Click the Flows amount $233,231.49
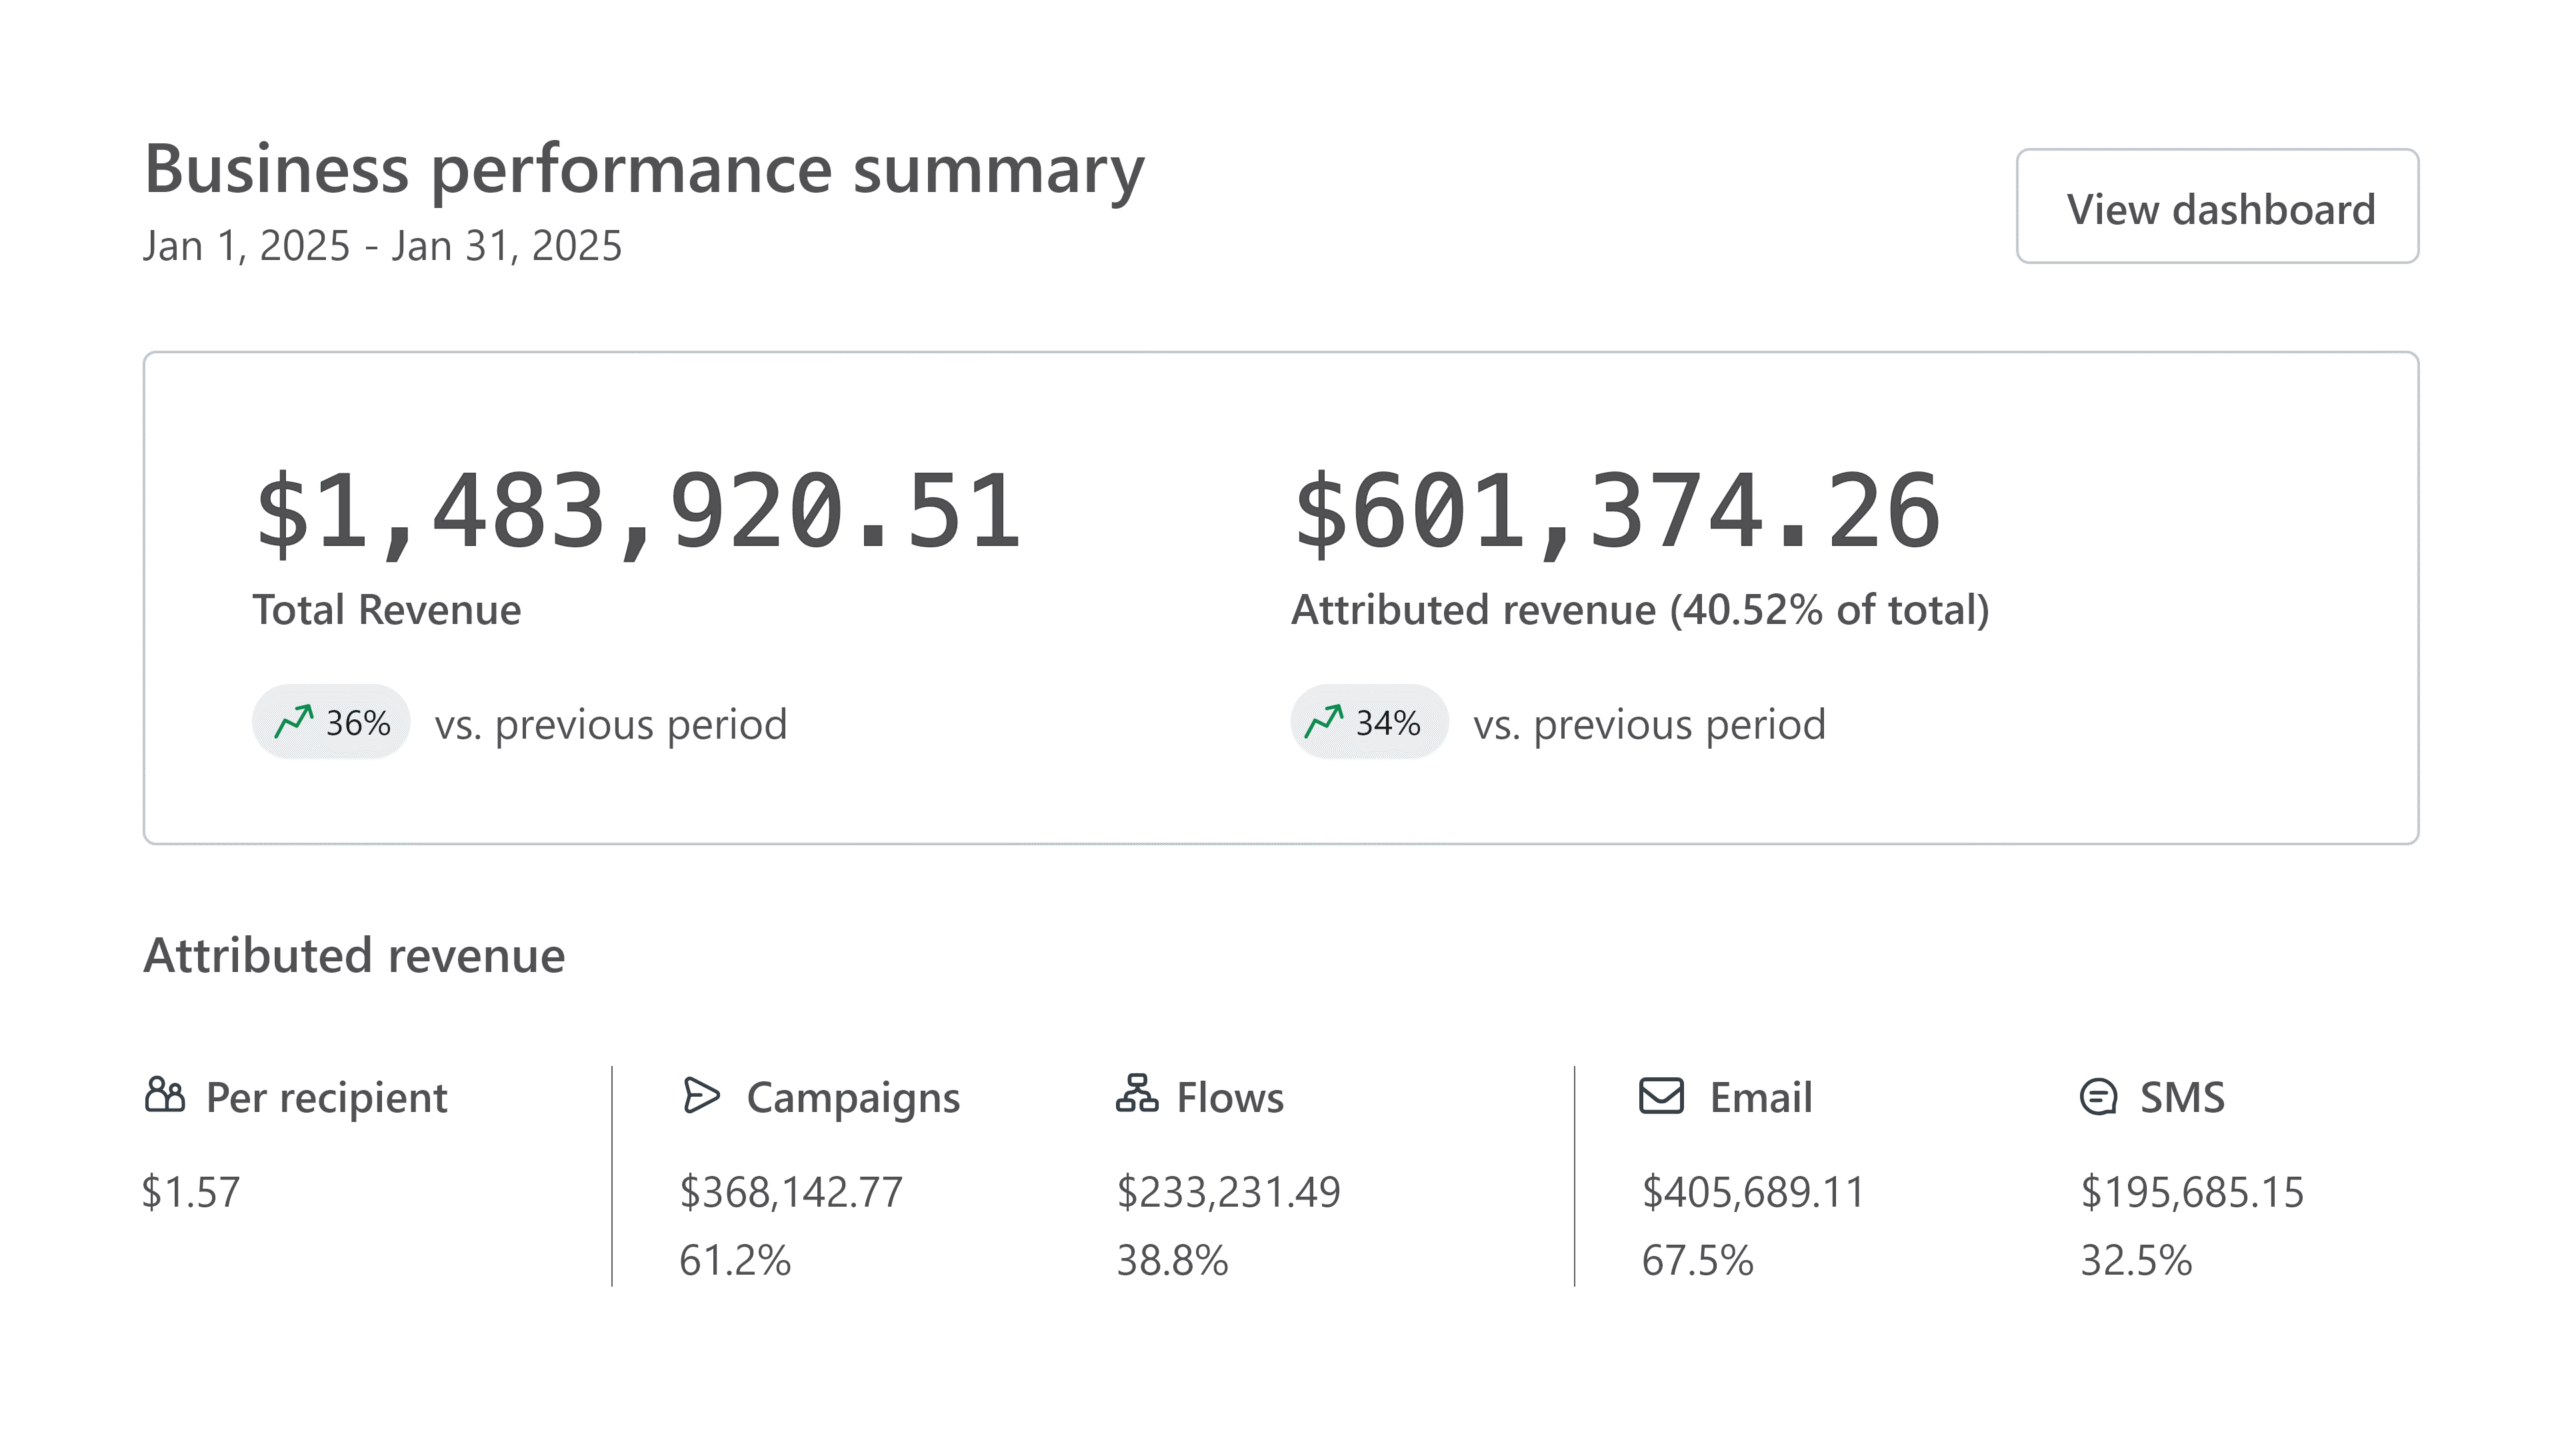The height and width of the screenshot is (1440, 2560). (x=1228, y=1192)
